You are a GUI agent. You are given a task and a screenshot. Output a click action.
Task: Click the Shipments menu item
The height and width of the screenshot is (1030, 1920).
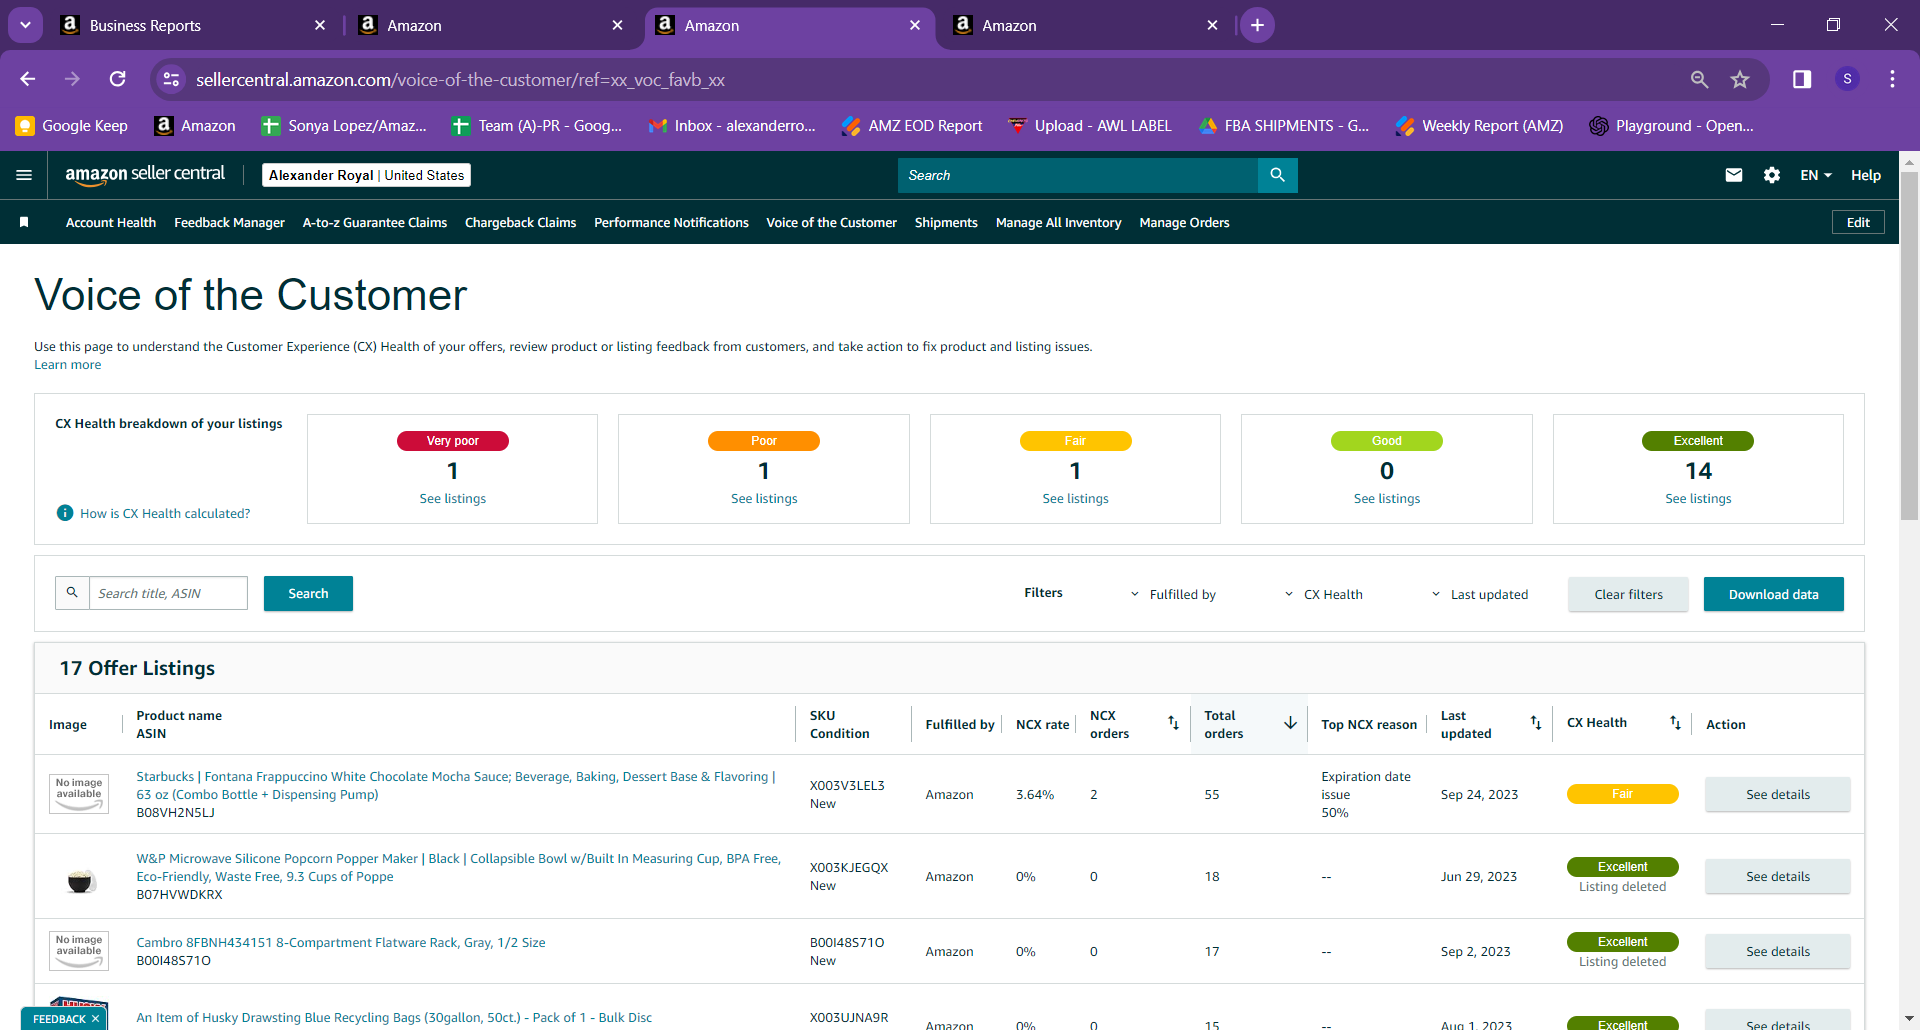click(x=946, y=222)
